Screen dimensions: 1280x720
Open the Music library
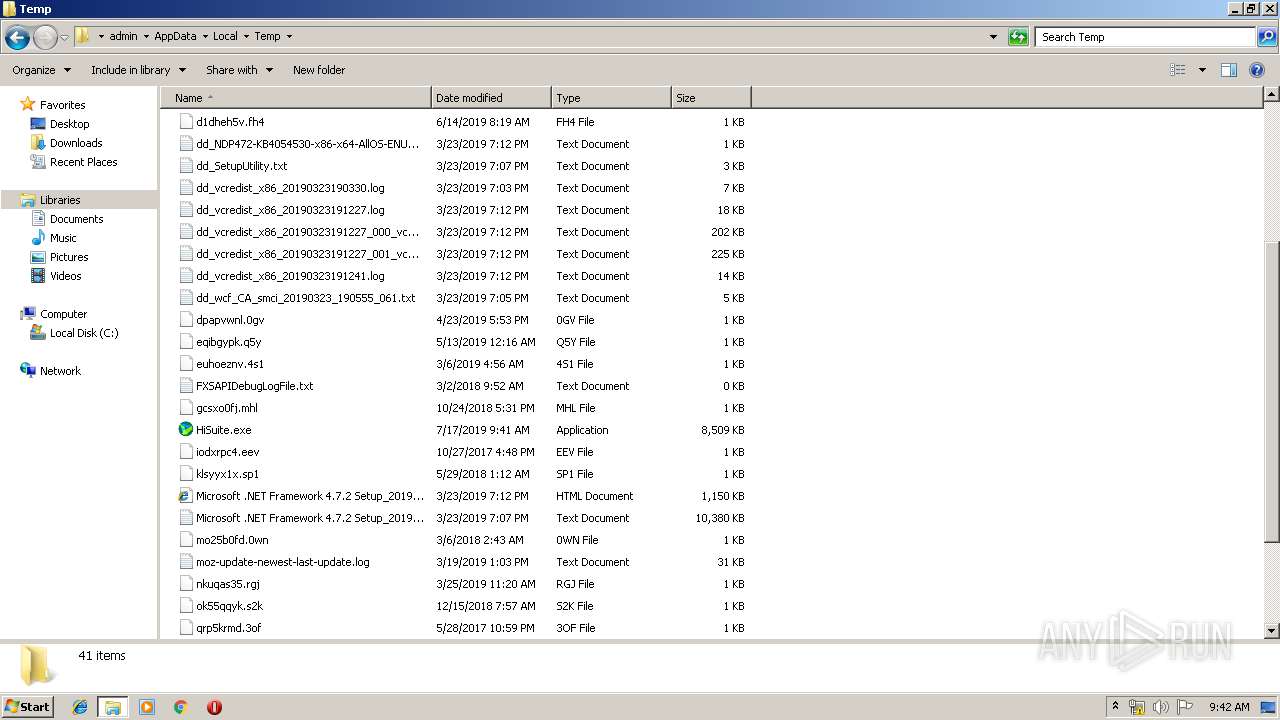63,238
